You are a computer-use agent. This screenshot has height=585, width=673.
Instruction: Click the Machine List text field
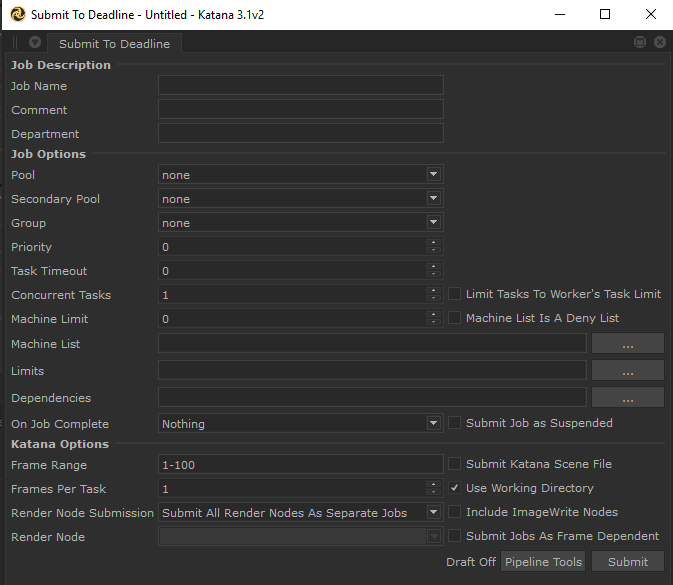coord(372,343)
